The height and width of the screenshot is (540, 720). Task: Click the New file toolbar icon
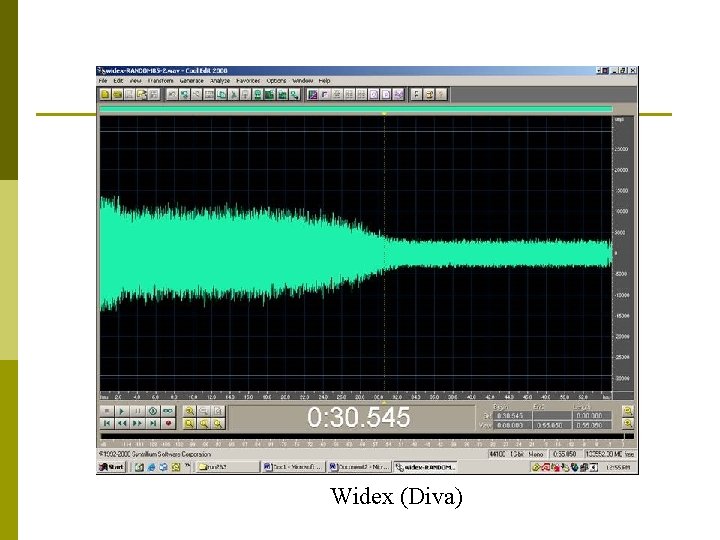click(105, 95)
